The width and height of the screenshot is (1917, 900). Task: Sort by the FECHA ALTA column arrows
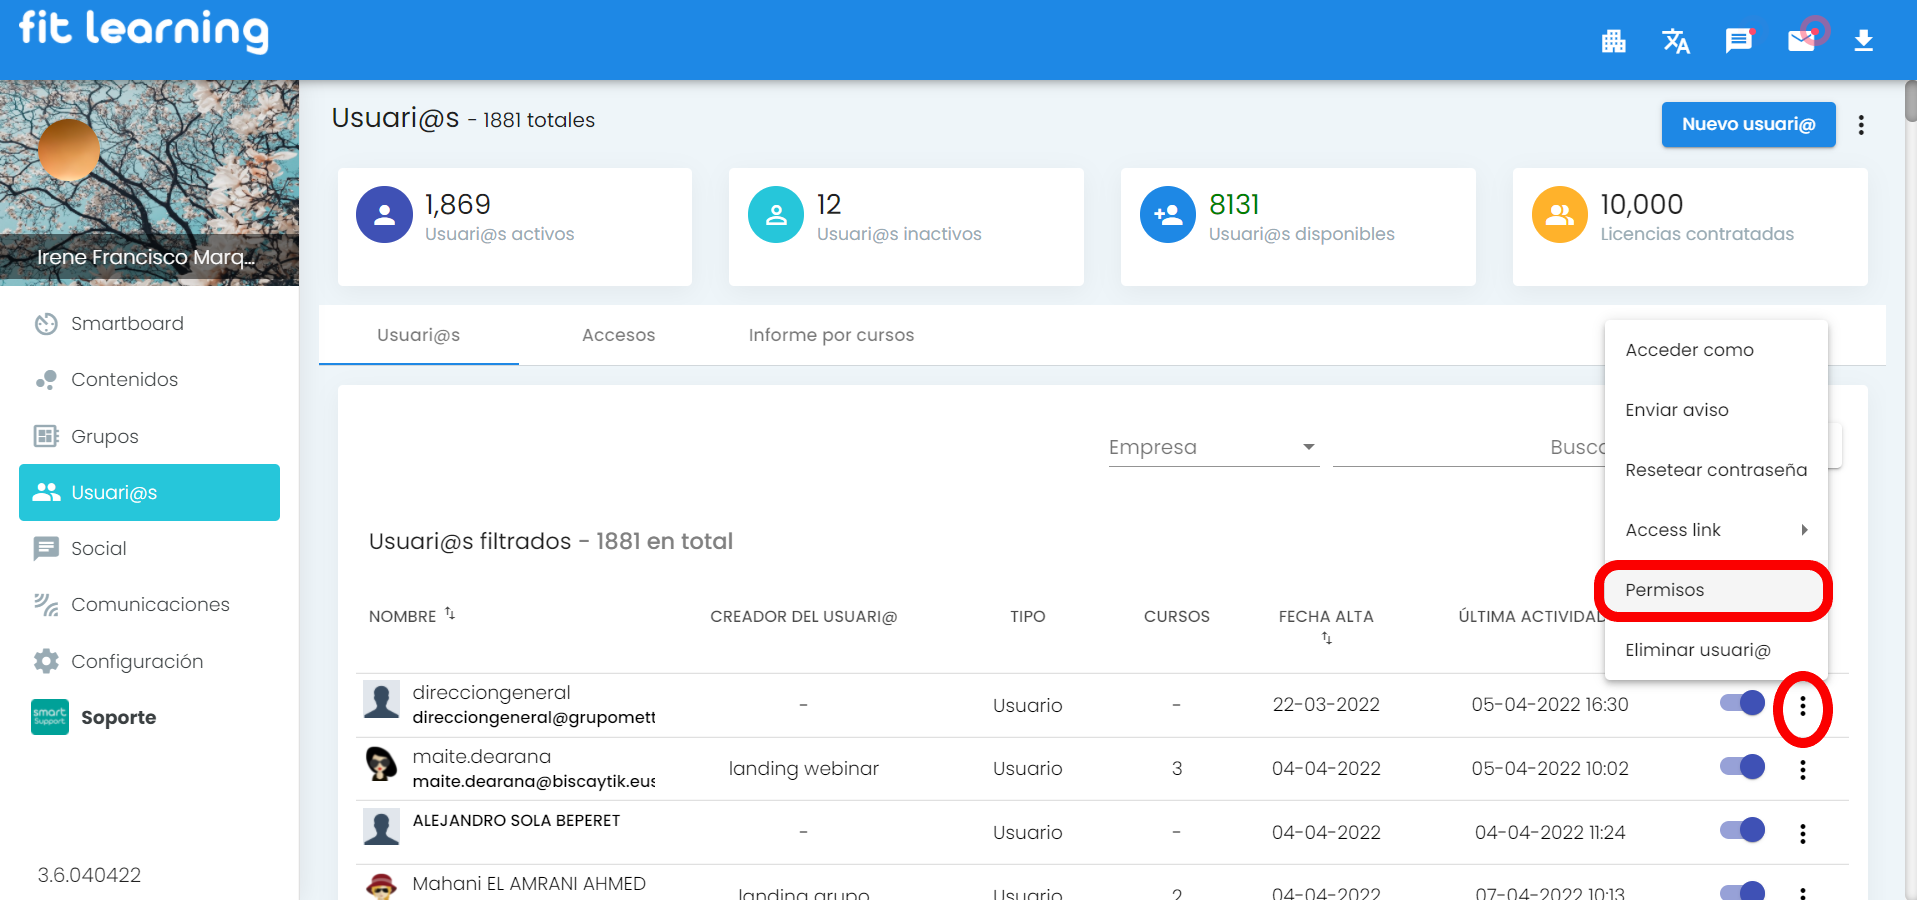coord(1326,638)
